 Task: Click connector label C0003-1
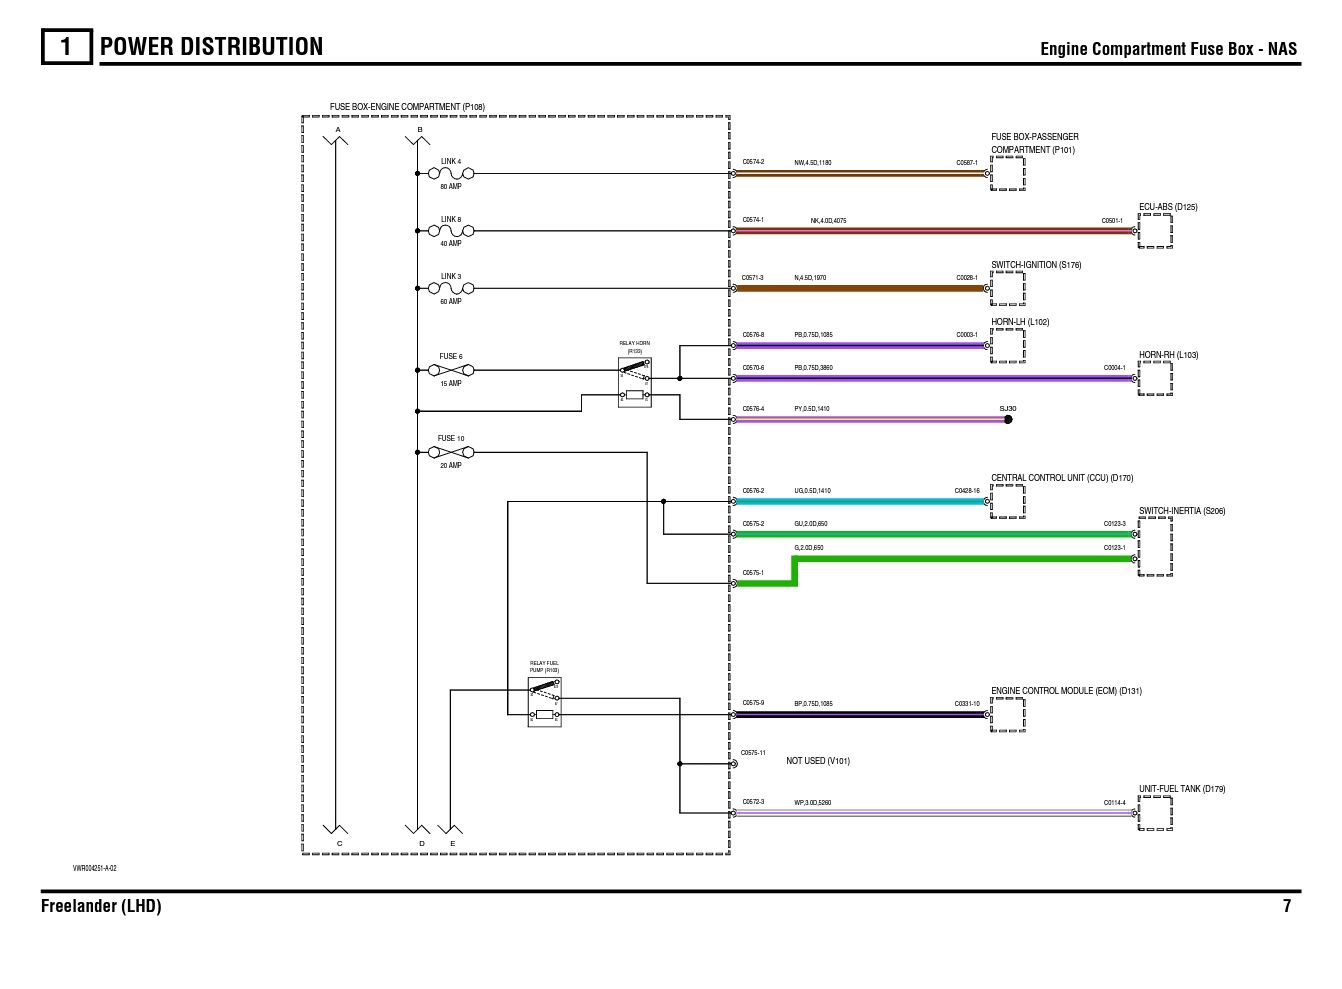[x=967, y=335]
